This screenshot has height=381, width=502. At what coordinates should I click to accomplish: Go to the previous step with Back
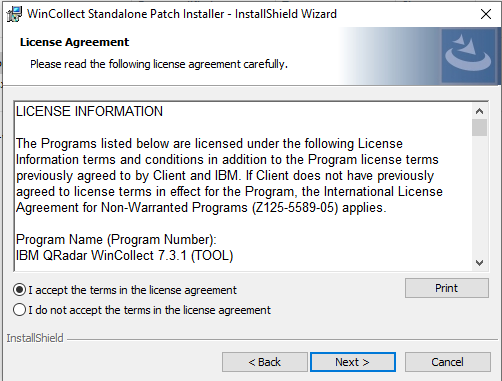pos(265,362)
